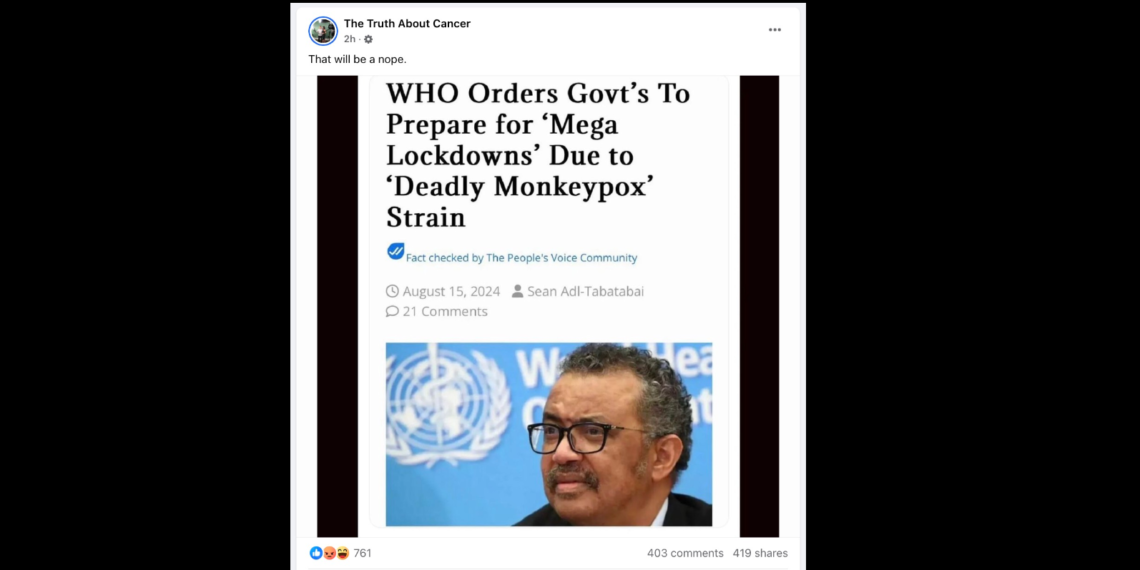The height and width of the screenshot is (570, 1140).
Task: Click the 2h post timestamp
Action: point(350,39)
